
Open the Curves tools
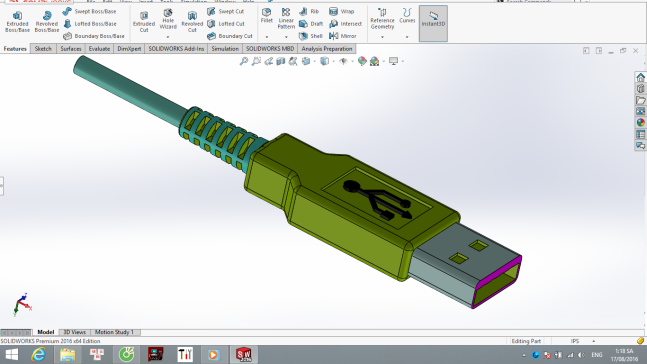tap(407, 16)
